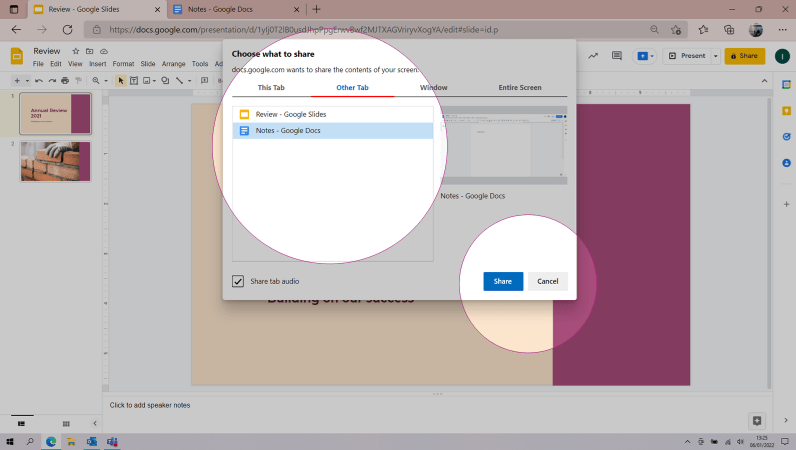Image resolution: width=796 pixels, height=450 pixels.
Task: Open the Insert menu
Action: [97, 64]
